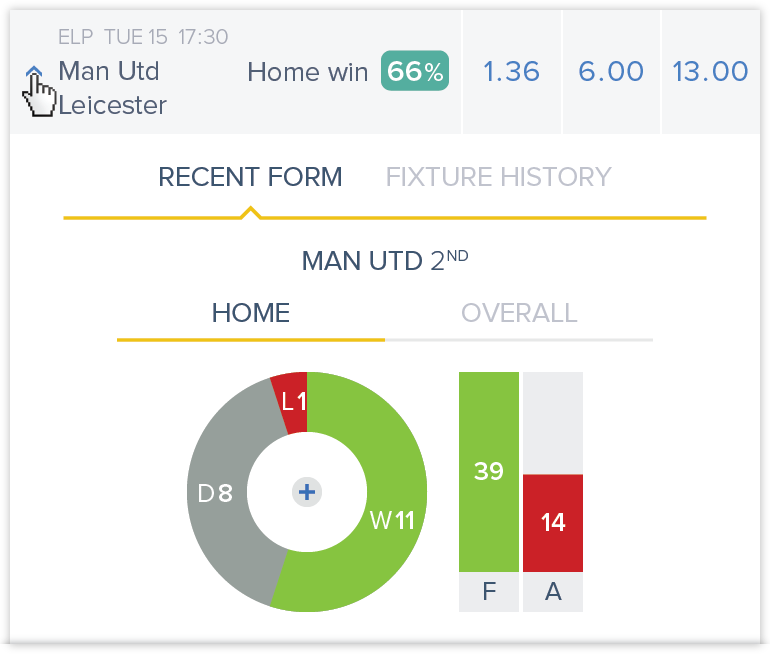Click the Leicester team name
Screen dimensions: 770x654
click(x=112, y=106)
